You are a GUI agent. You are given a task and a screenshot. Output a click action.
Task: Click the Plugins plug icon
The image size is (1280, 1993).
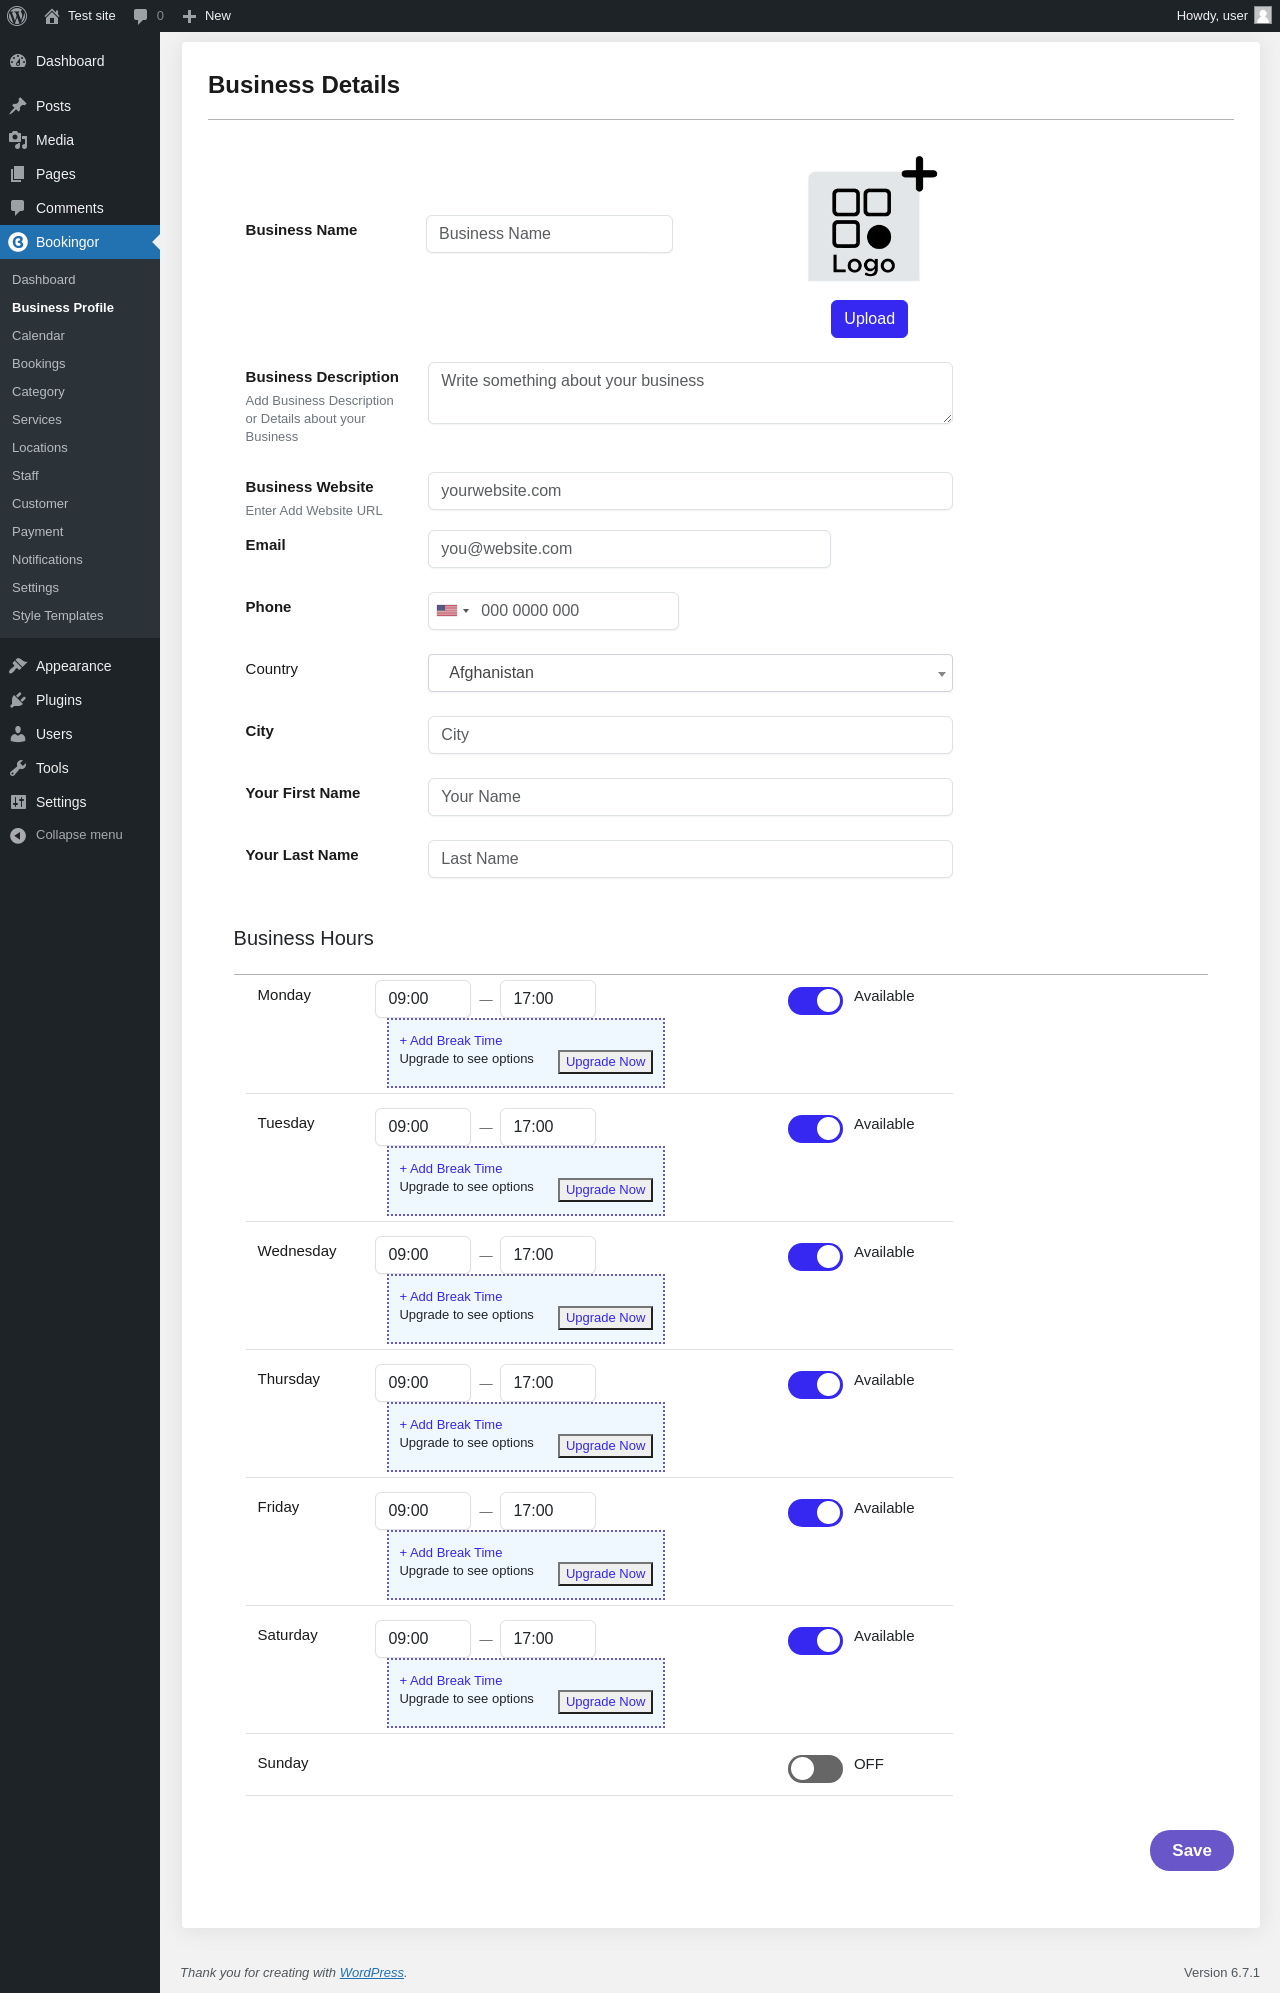click(18, 700)
